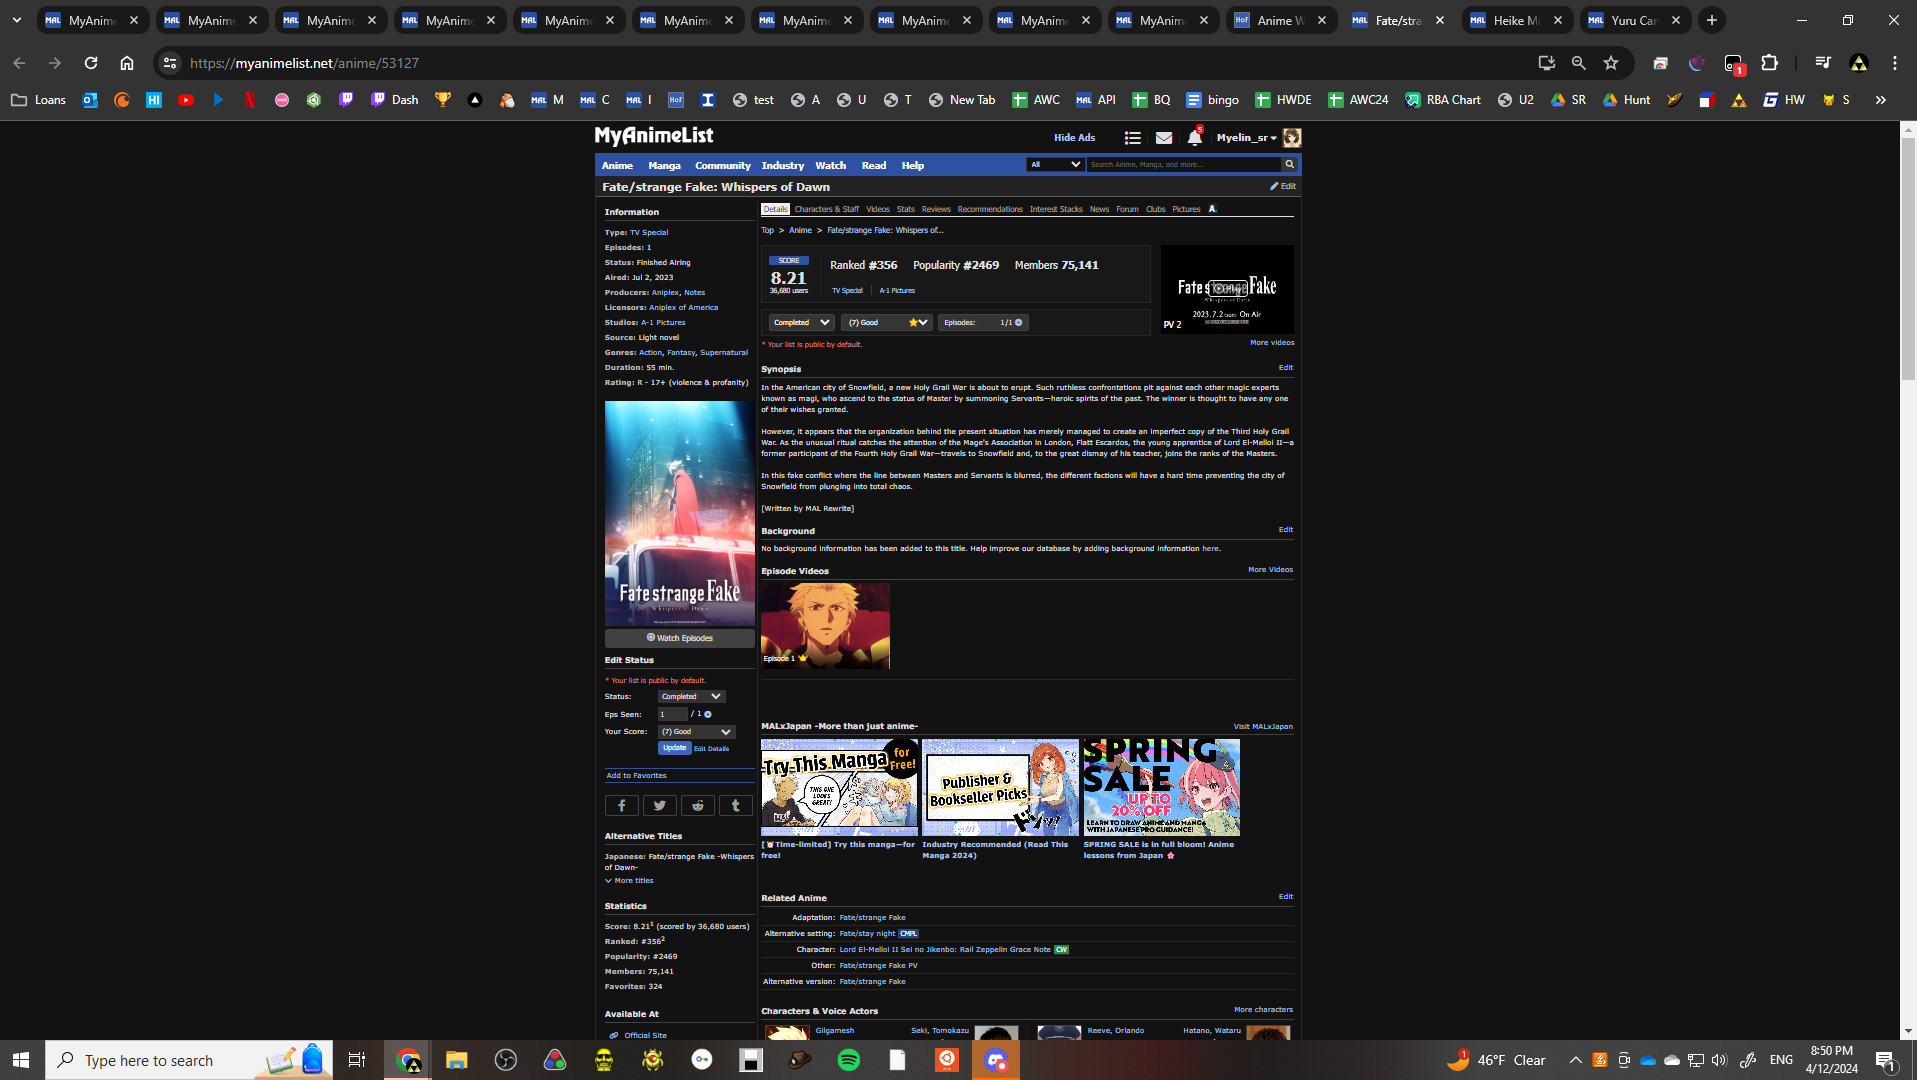Viewport: 1917px width, 1080px height.
Task: Open the Fate/stay night related anime link
Action: pyautogui.click(x=867, y=934)
